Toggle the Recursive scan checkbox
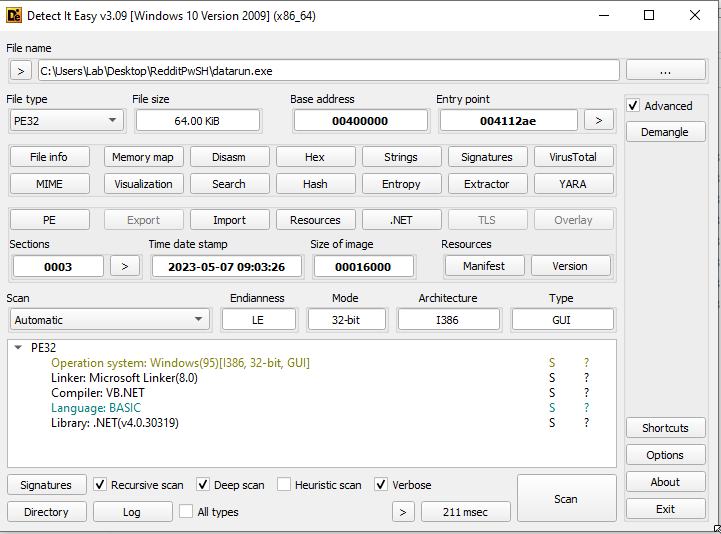Image resolution: width=721 pixels, height=534 pixels. [100, 485]
